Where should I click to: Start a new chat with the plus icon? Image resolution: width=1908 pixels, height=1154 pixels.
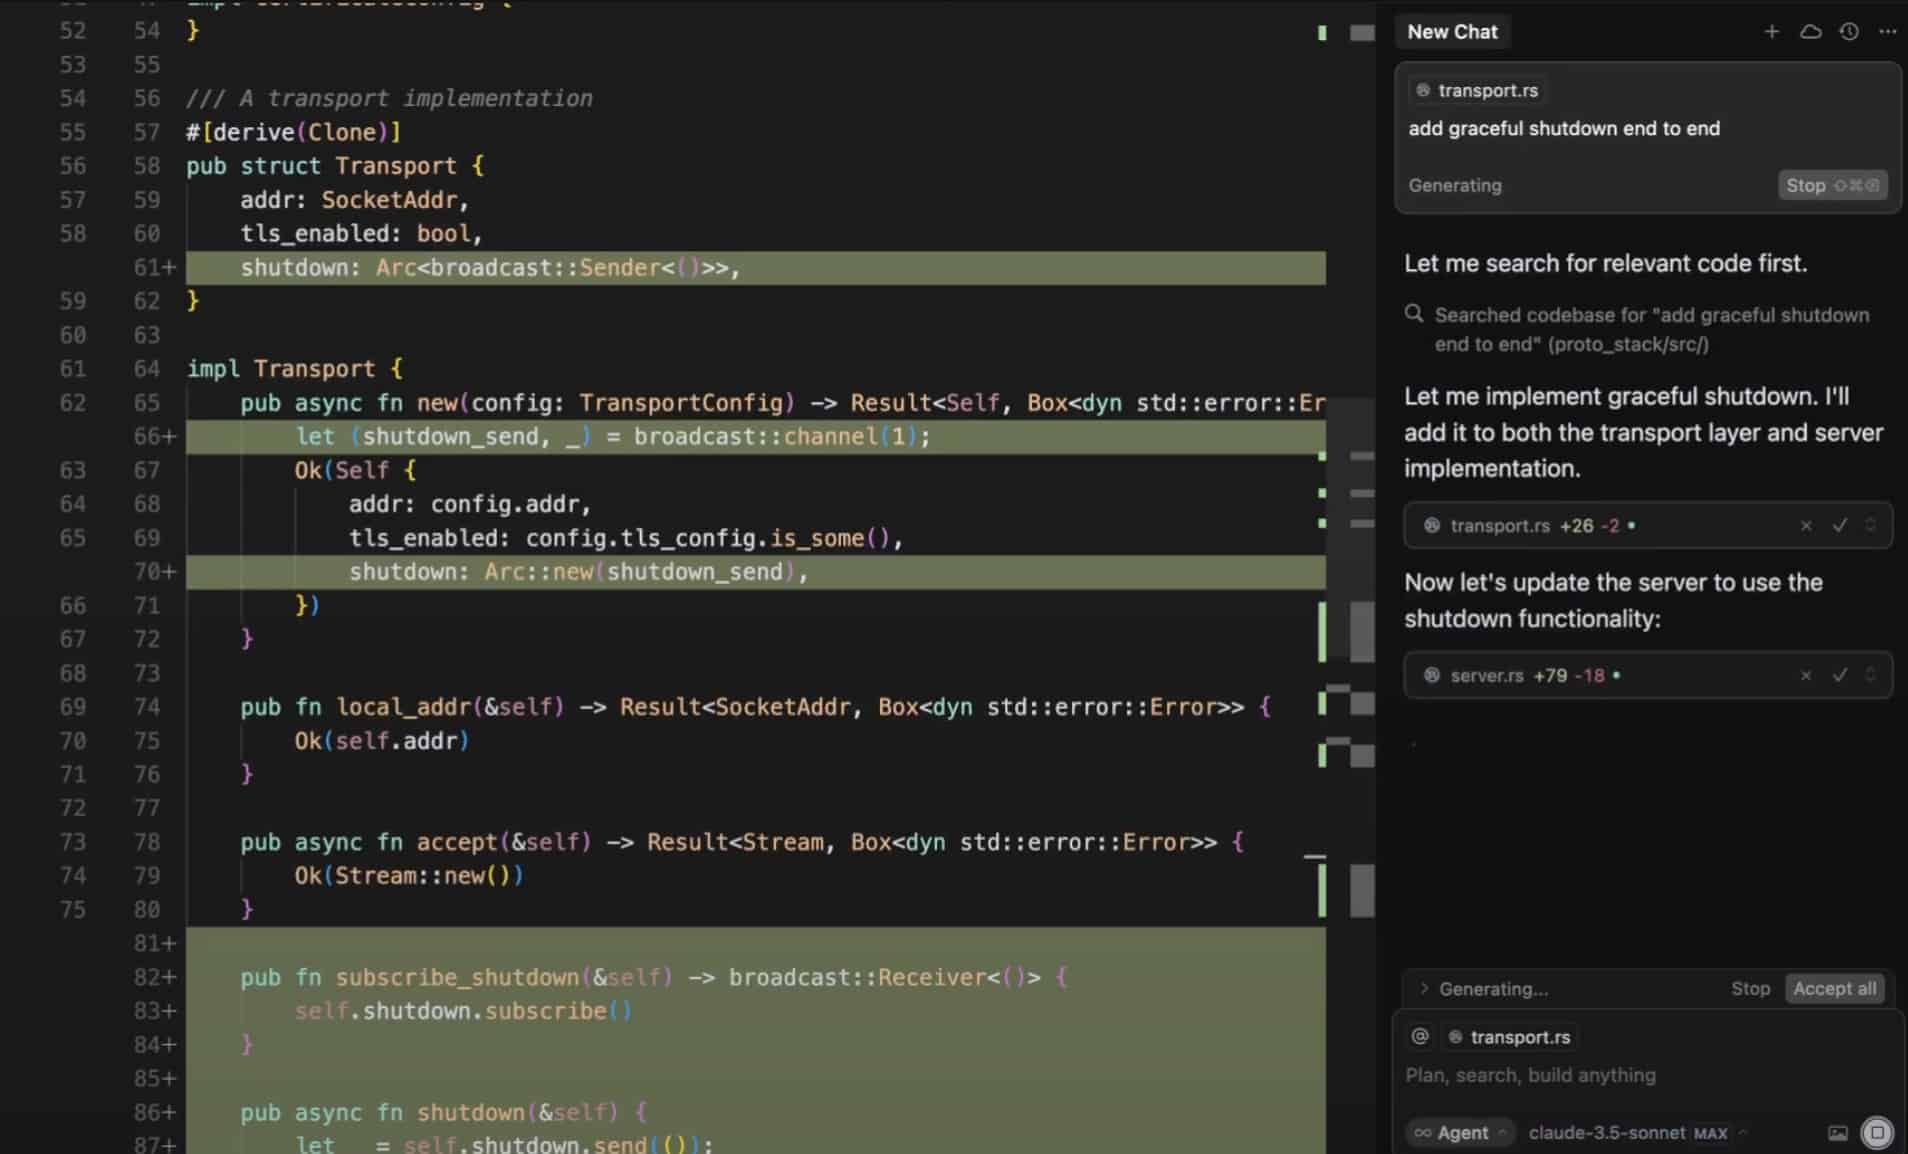[x=1771, y=32]
